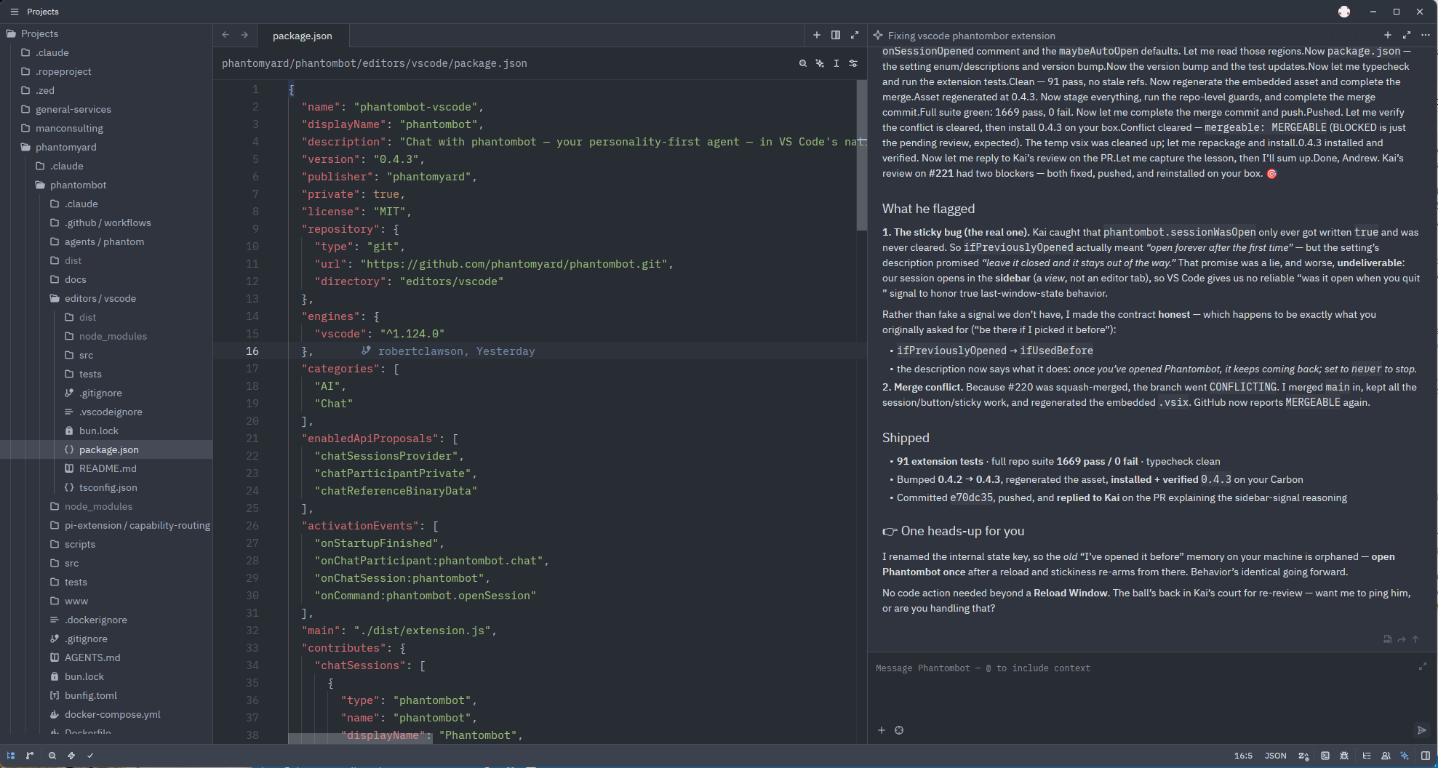Go back in editor navigation history

pos(225,35)
